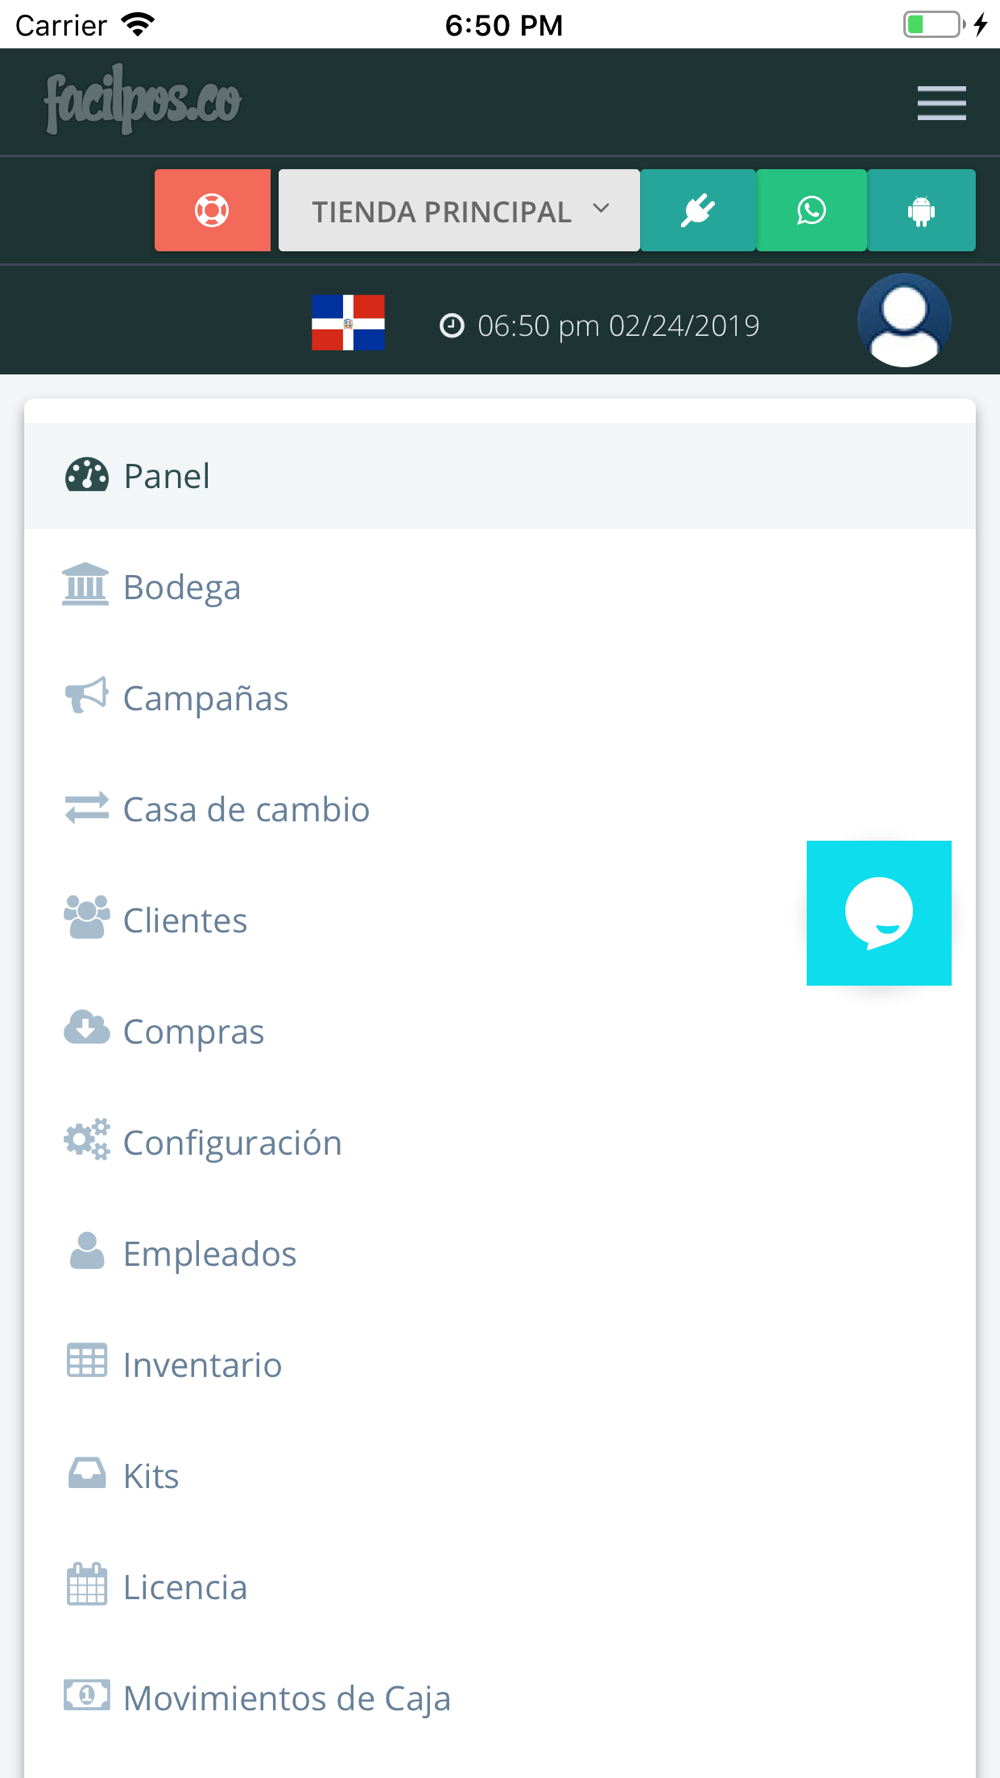Open the Compras section

pos(500,1031)
